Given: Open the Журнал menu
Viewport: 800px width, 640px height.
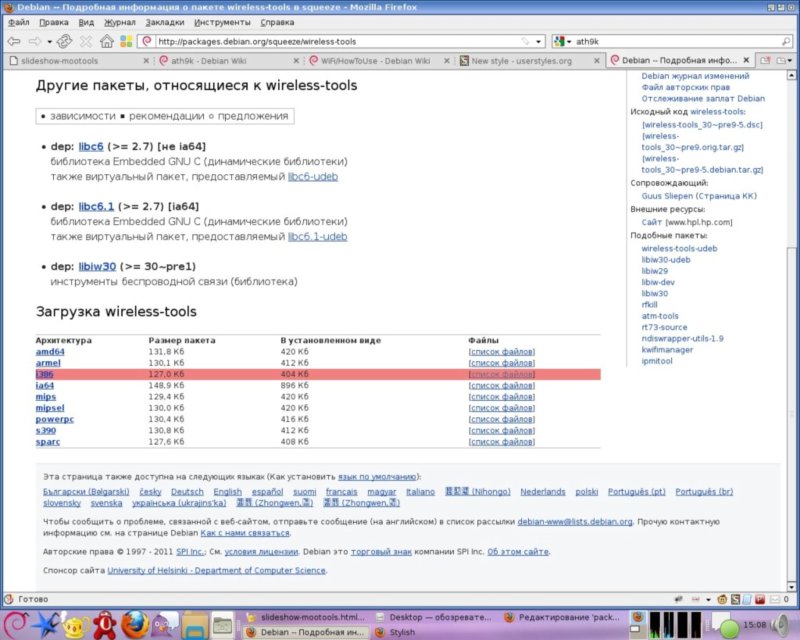Looking at the screenshot, I should (119, 22).
